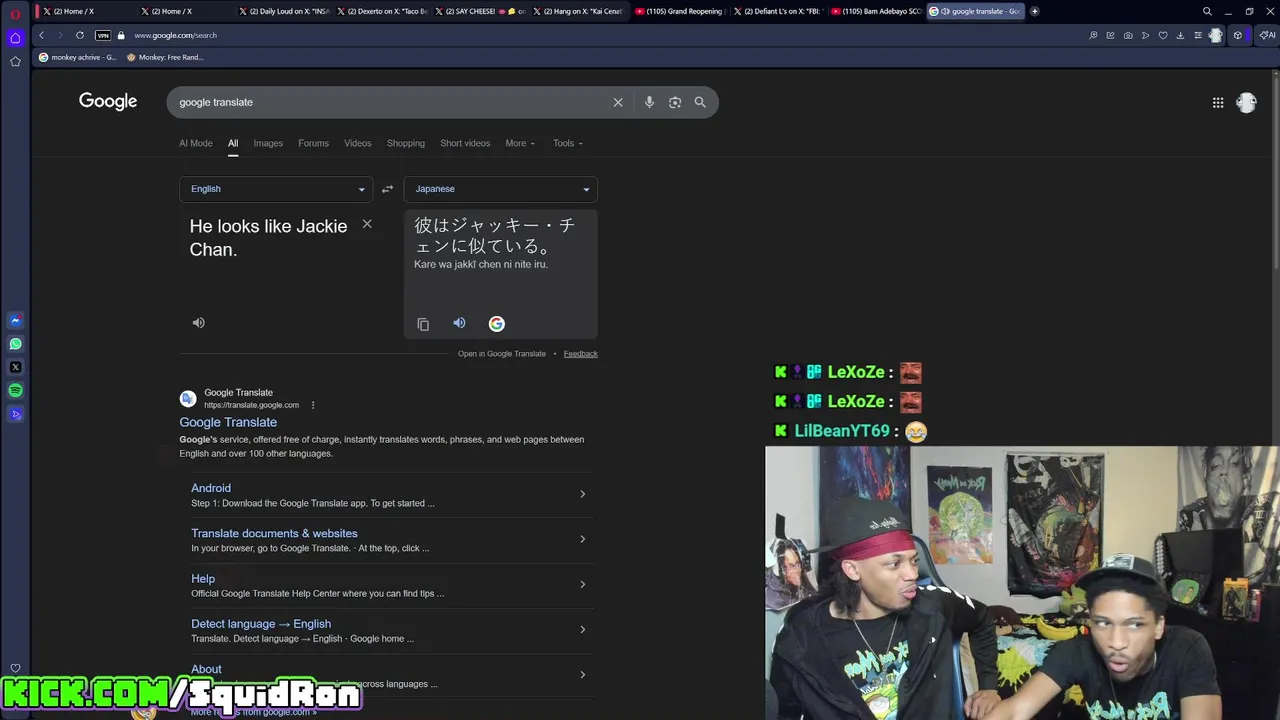1280x720 pixels.
Task: Search the translation on Google icon
Action: click(x=496, y=323)
